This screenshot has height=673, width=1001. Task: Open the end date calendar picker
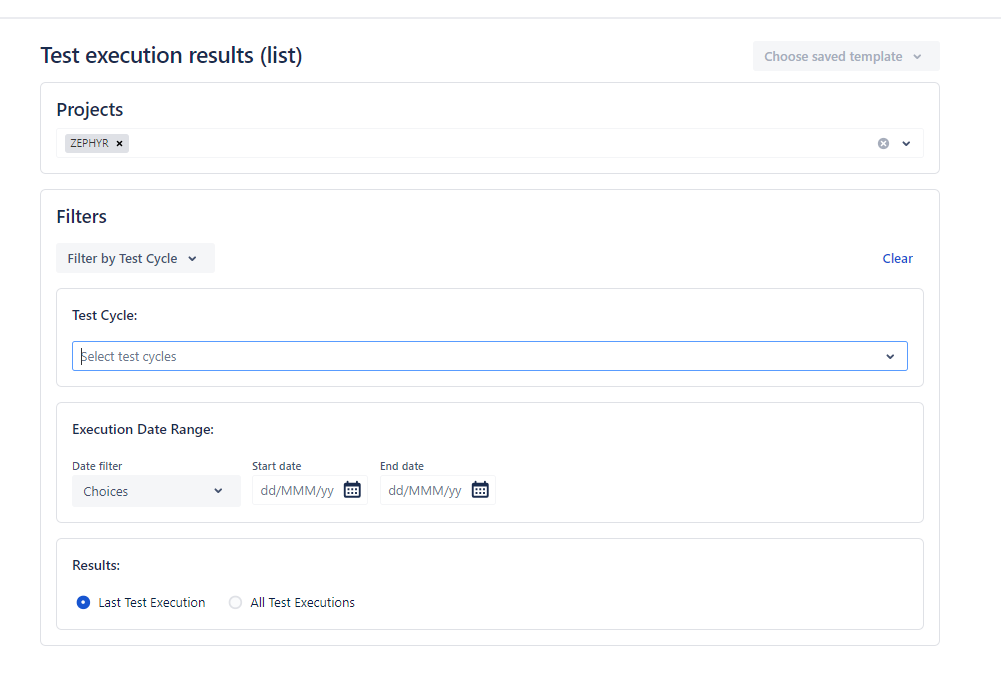click(480, 490)
